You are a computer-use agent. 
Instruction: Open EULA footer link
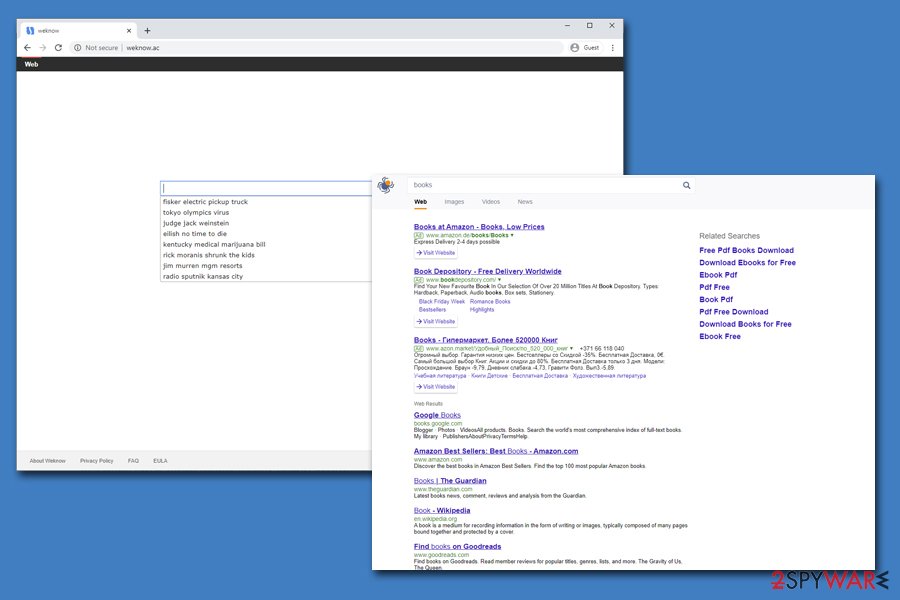pos(160,460)
